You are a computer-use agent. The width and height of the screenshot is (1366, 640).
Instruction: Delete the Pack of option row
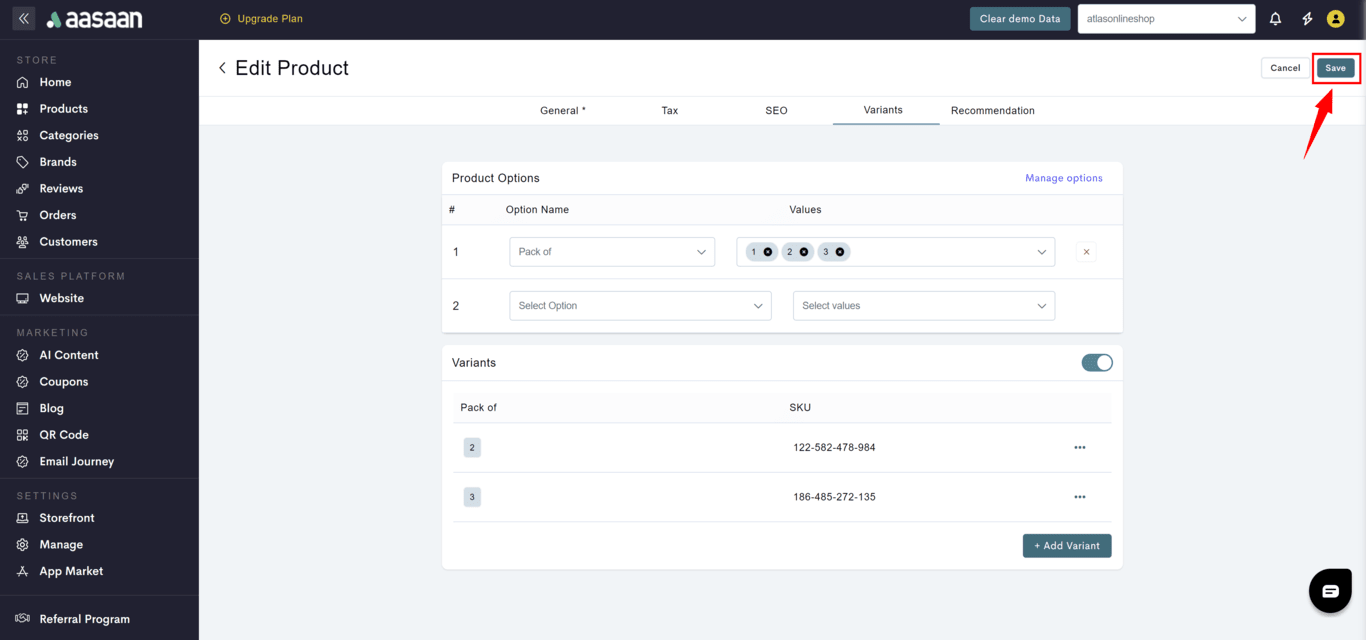(x=1087, y=252)
